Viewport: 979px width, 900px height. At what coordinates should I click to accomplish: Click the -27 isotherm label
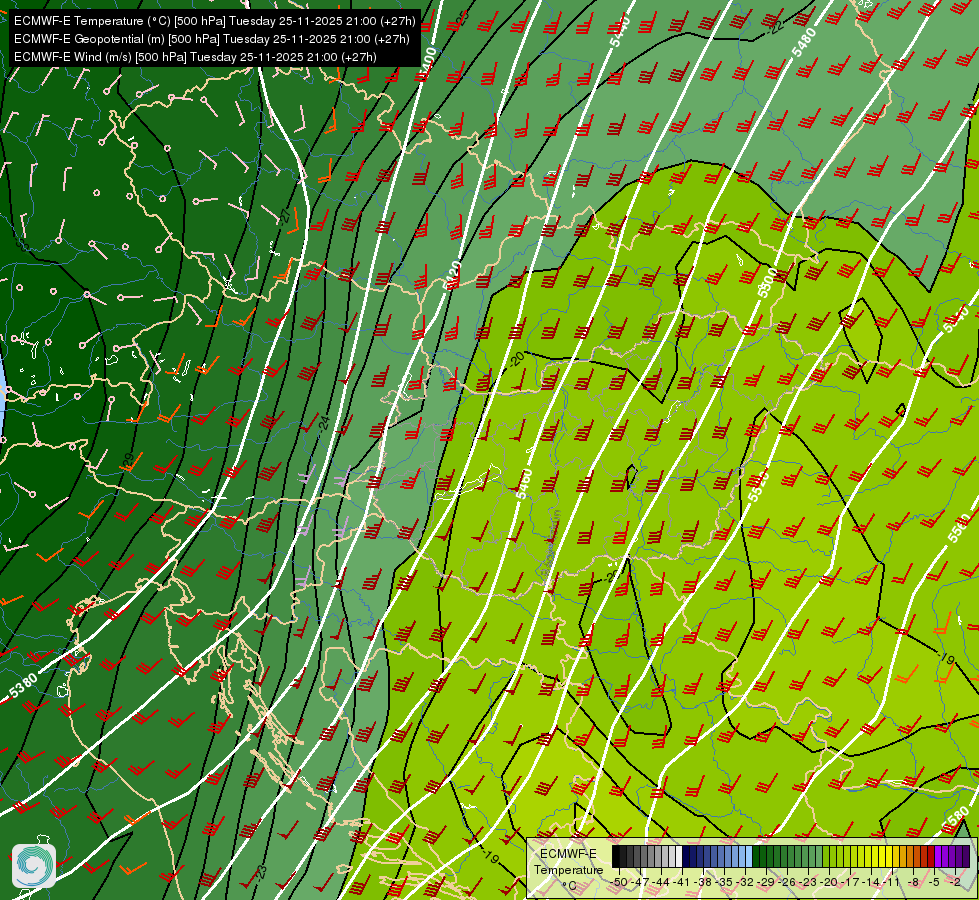(x=284, y=217)
